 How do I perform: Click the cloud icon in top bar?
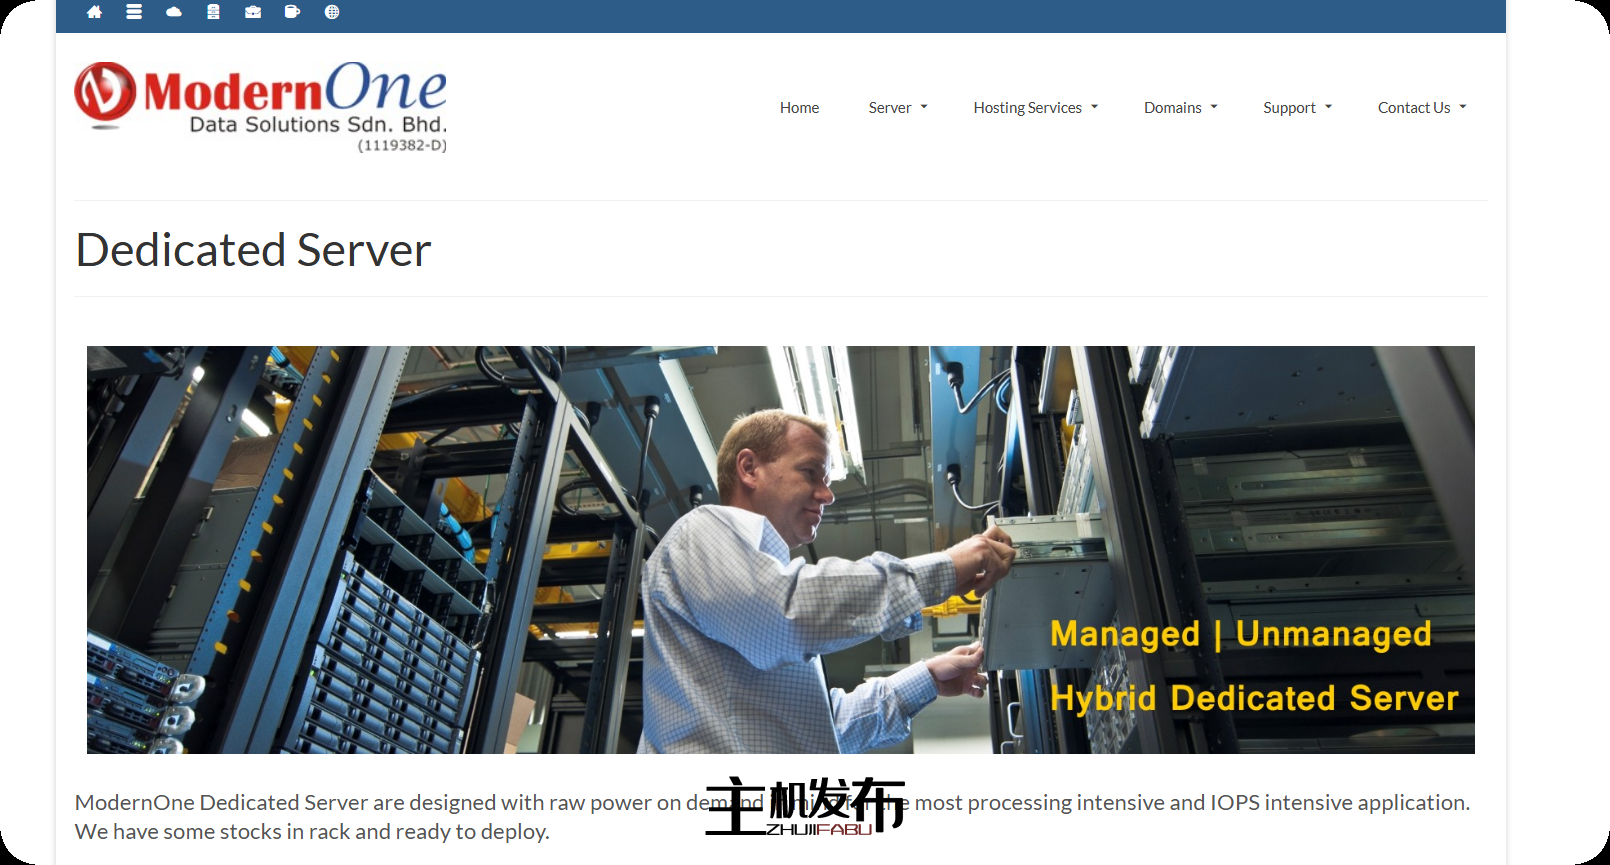pos(174,12)
